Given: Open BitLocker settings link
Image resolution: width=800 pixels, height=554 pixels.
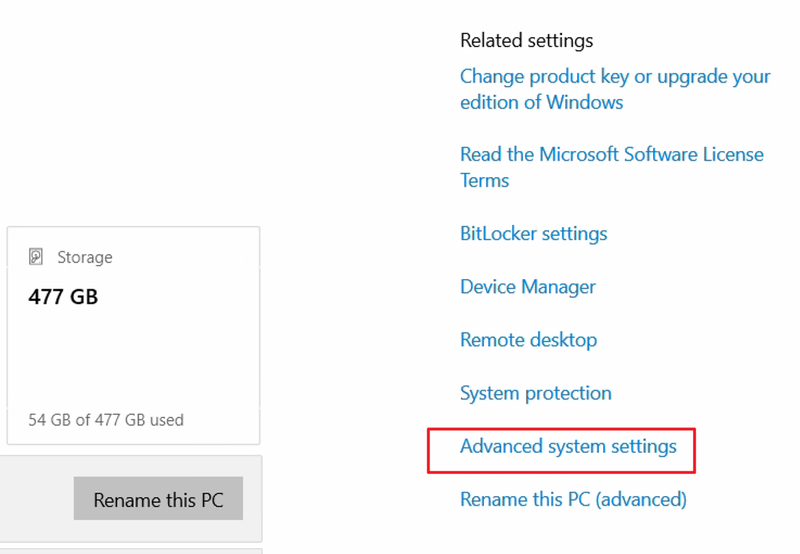Looking at the screenshot, I should pyautogui.click(x=534, y=234).
